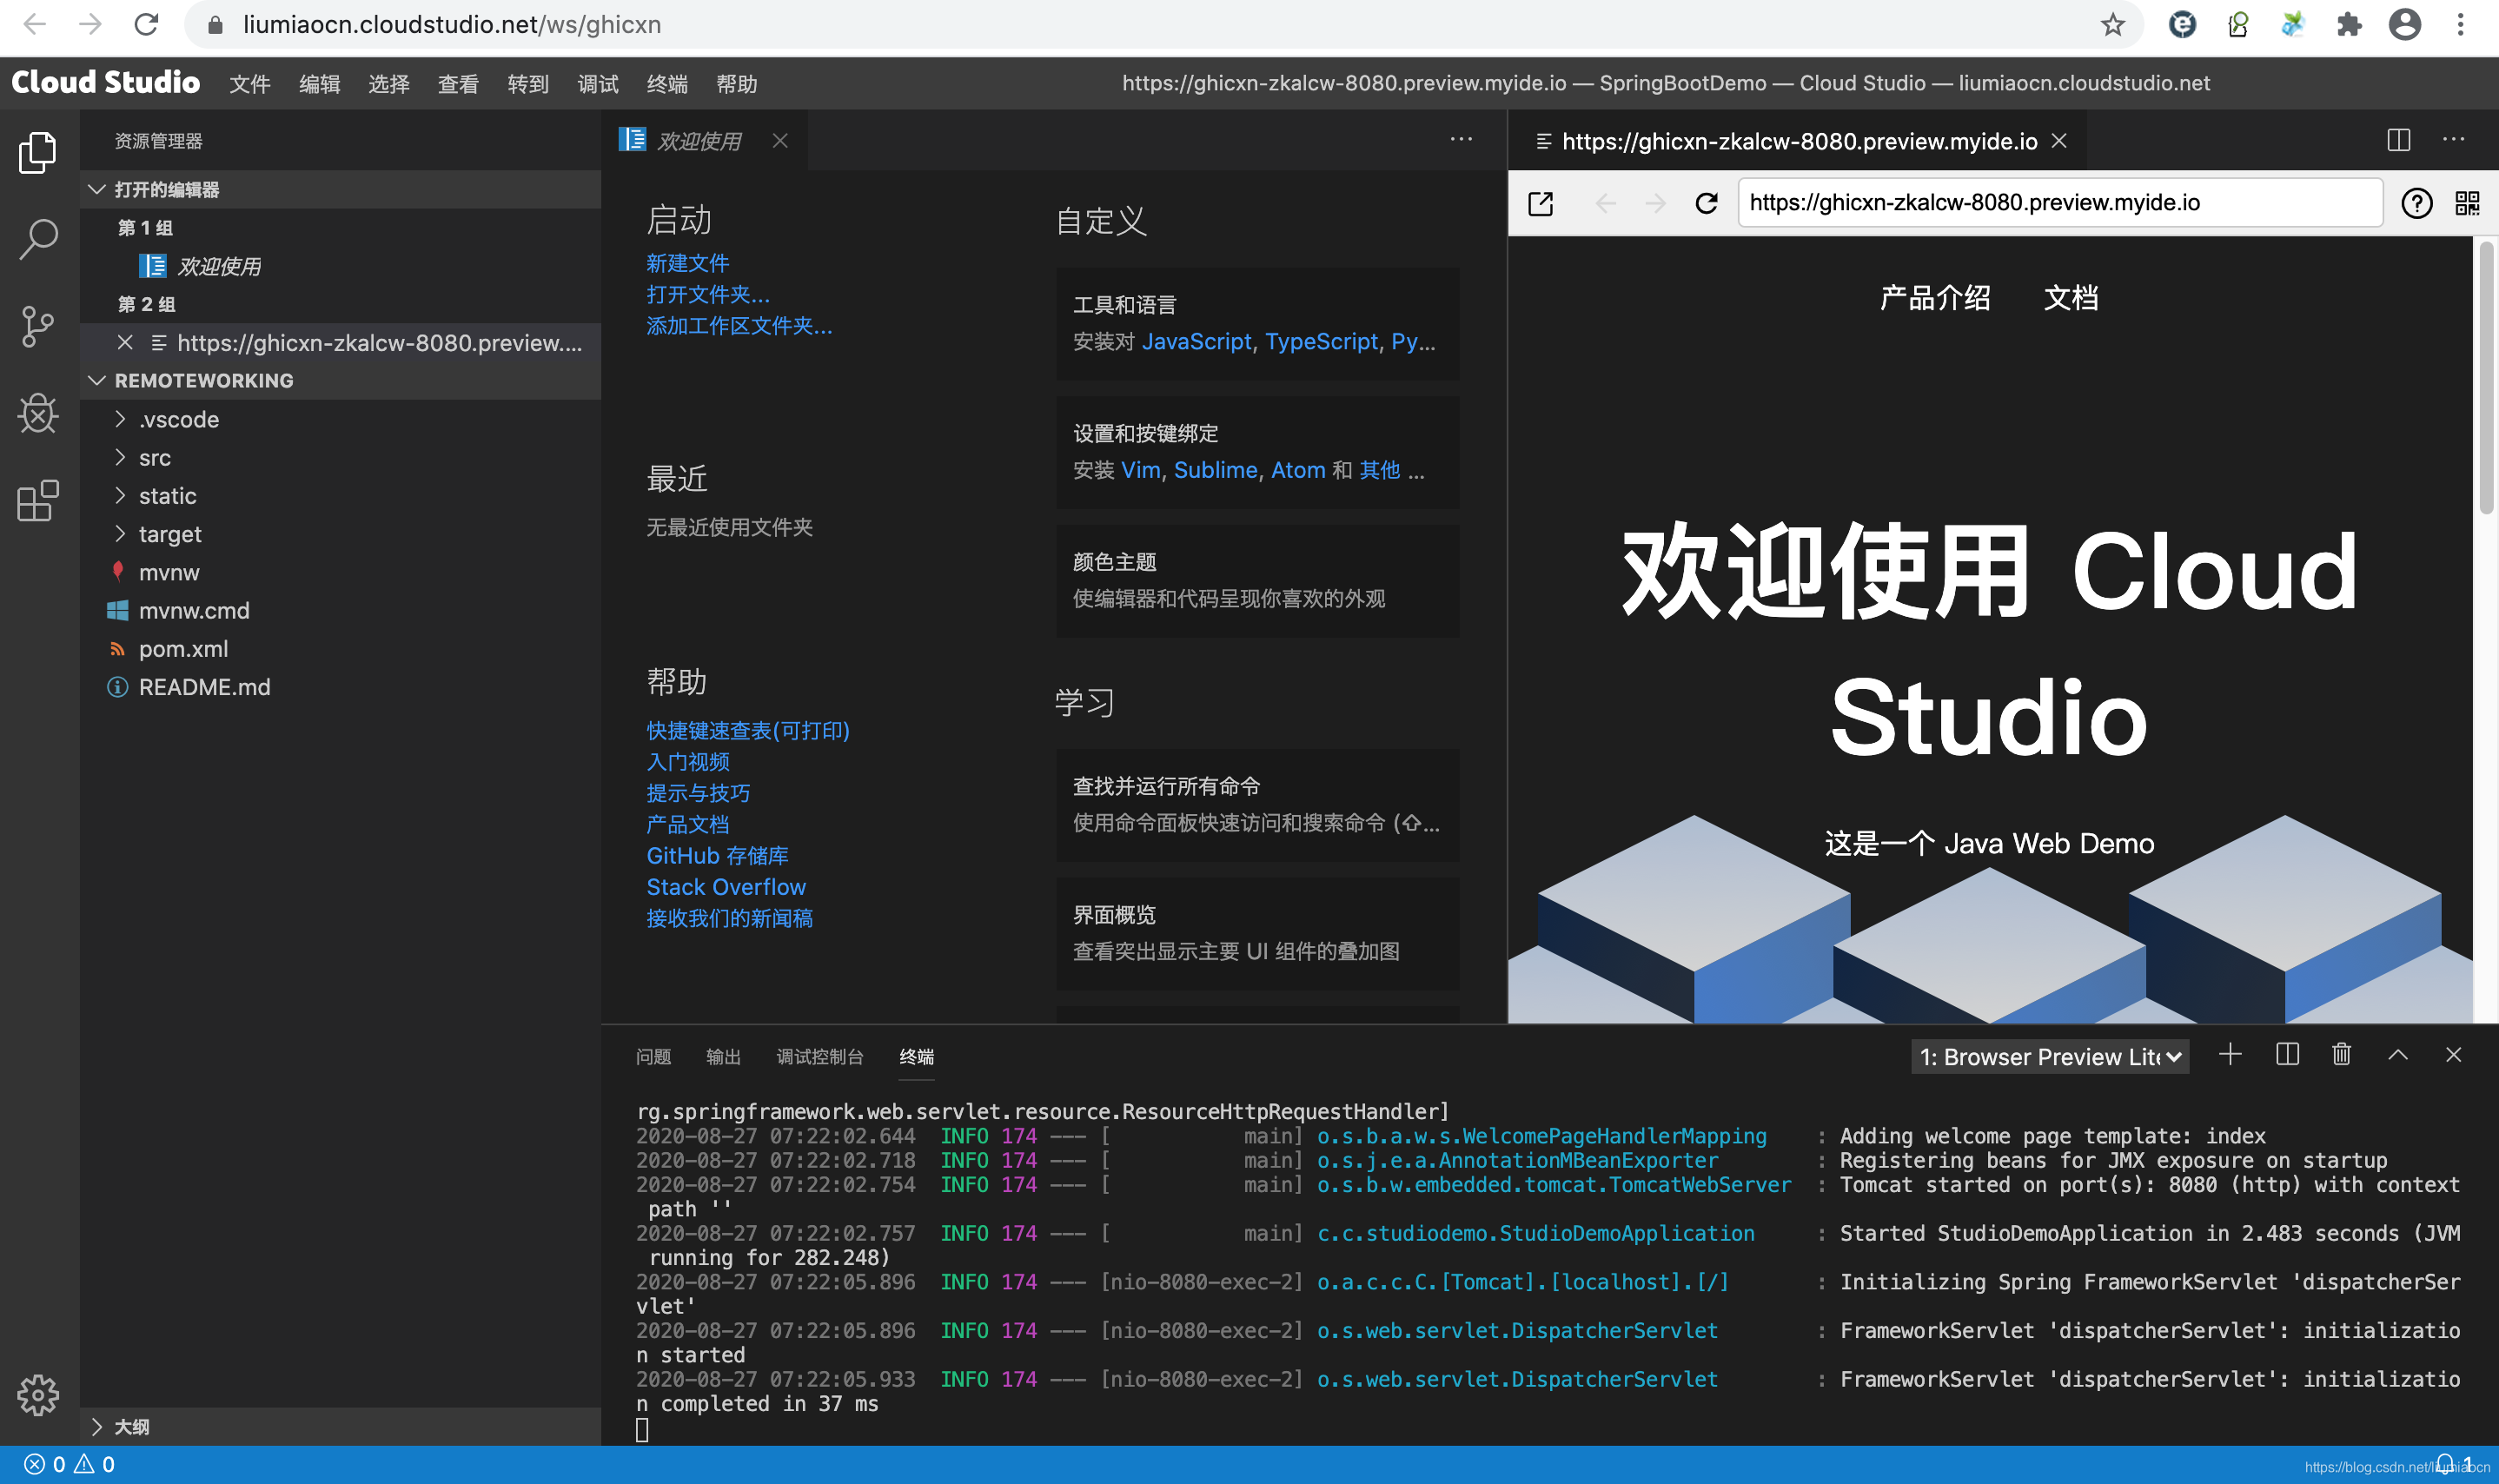This screenshot has height=1484, width=2499.
Task: Open README.md in the file tree
Action: pyautogui.click(x=340, y=687)
